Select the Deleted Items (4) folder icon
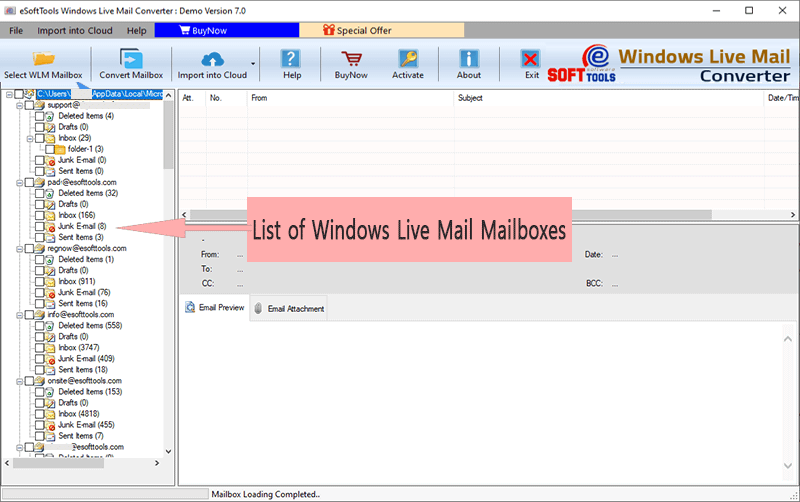 (50, 116)
